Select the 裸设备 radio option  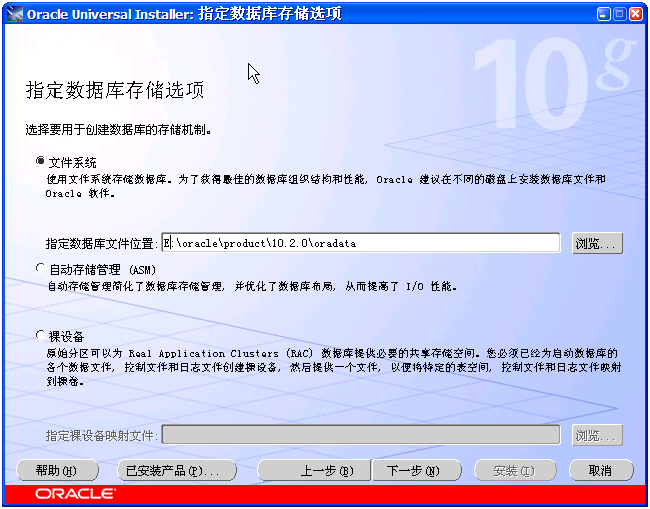pyautogui.click(x=40, y=335)
